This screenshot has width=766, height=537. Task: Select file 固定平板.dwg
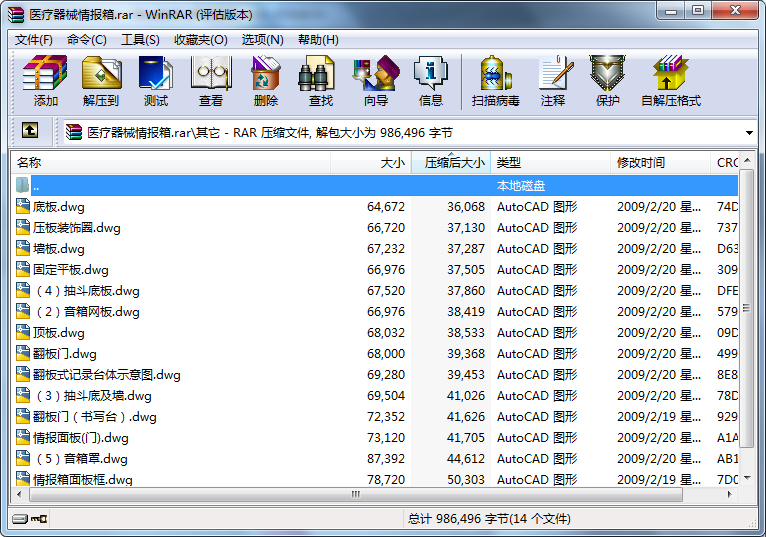tap(70, 270)
